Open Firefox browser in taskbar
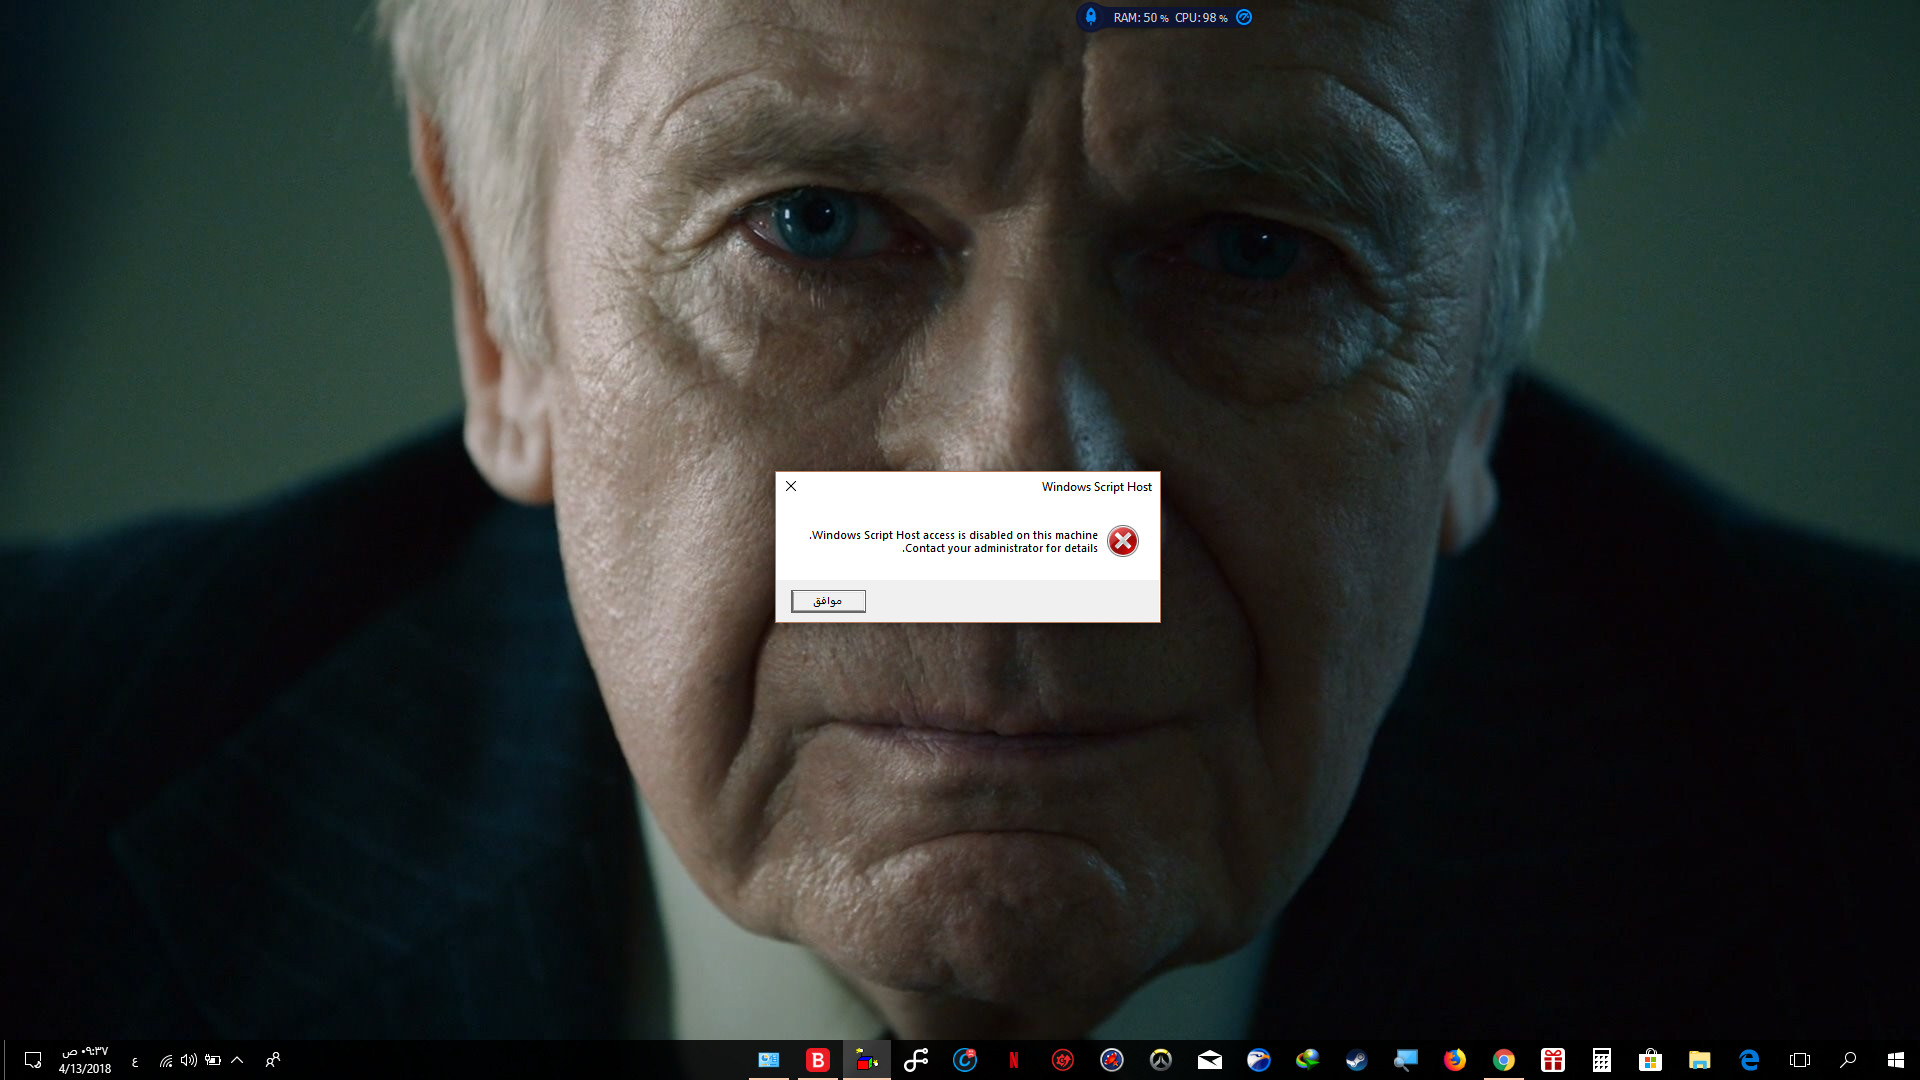The image size is (1920, 1080). coord(1455,1060)
